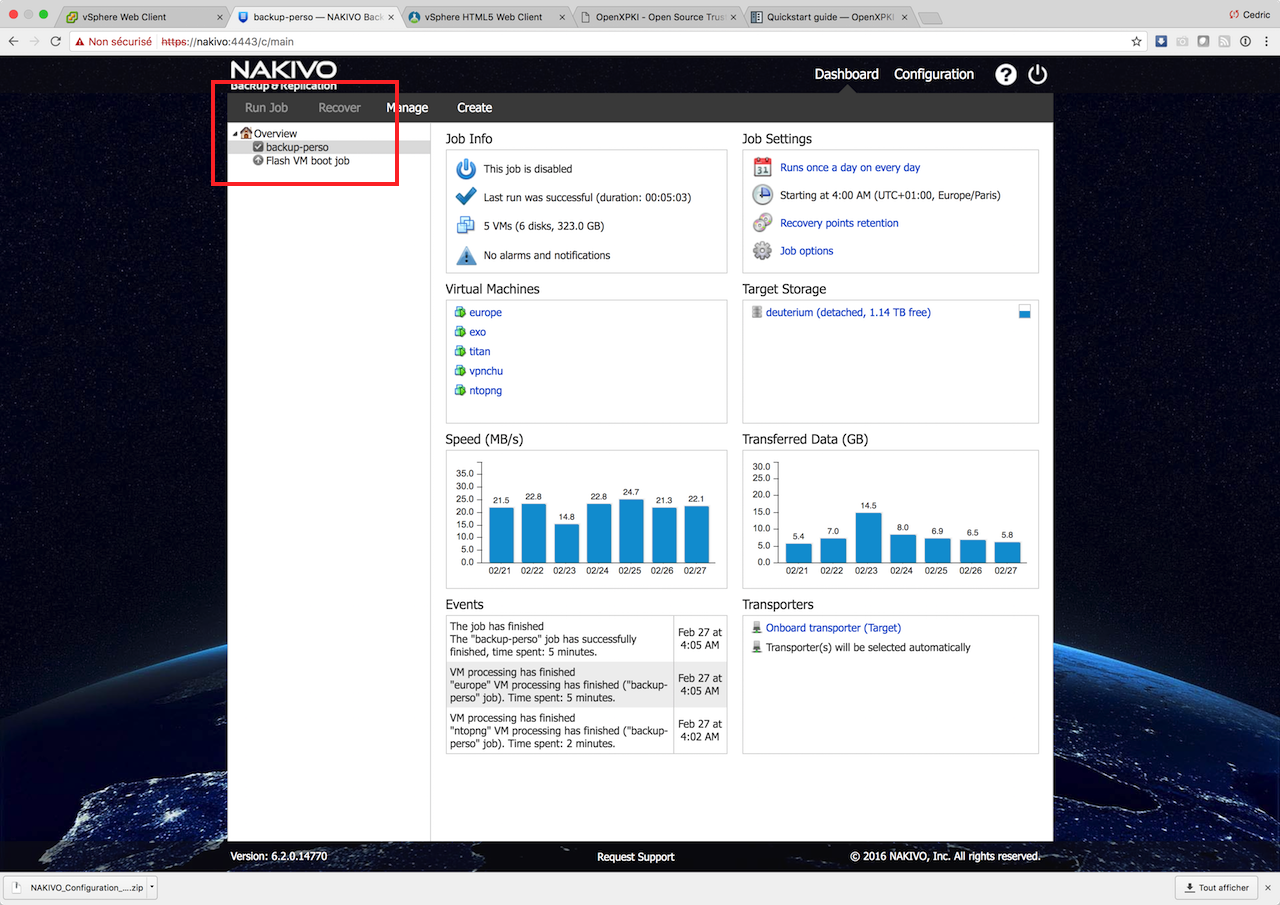Screen dimensions: 1280x905
Task: Click the power logout icon
Action: pyautogui.click(x=1037, y=75)
